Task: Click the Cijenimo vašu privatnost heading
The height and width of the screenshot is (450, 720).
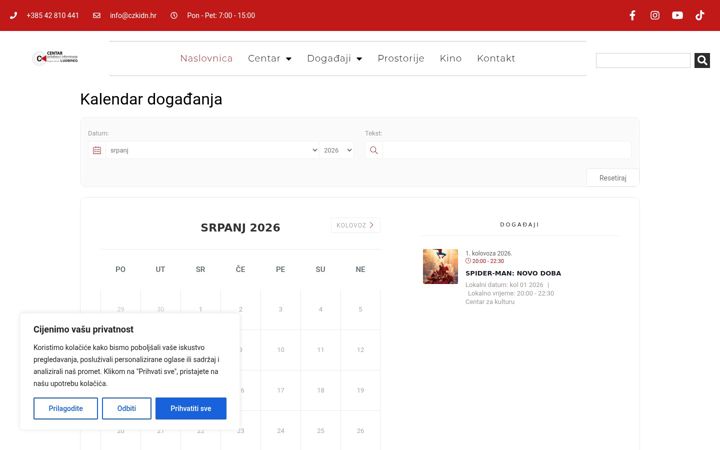Action: pyautogui.click(x=83, y=329)
